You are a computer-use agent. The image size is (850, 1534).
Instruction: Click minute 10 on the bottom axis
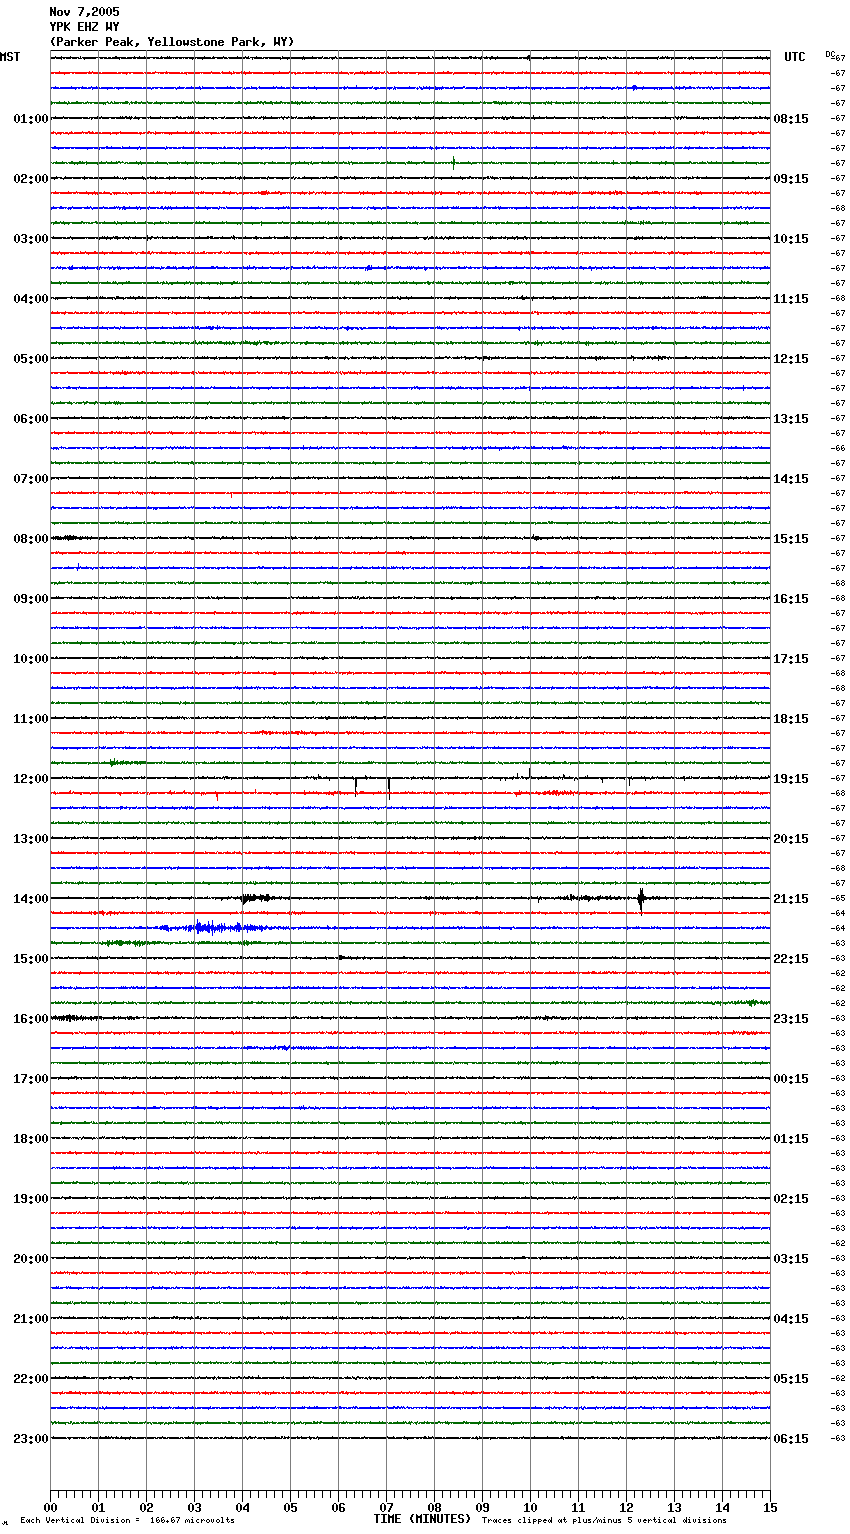(x=530, y=1508)
